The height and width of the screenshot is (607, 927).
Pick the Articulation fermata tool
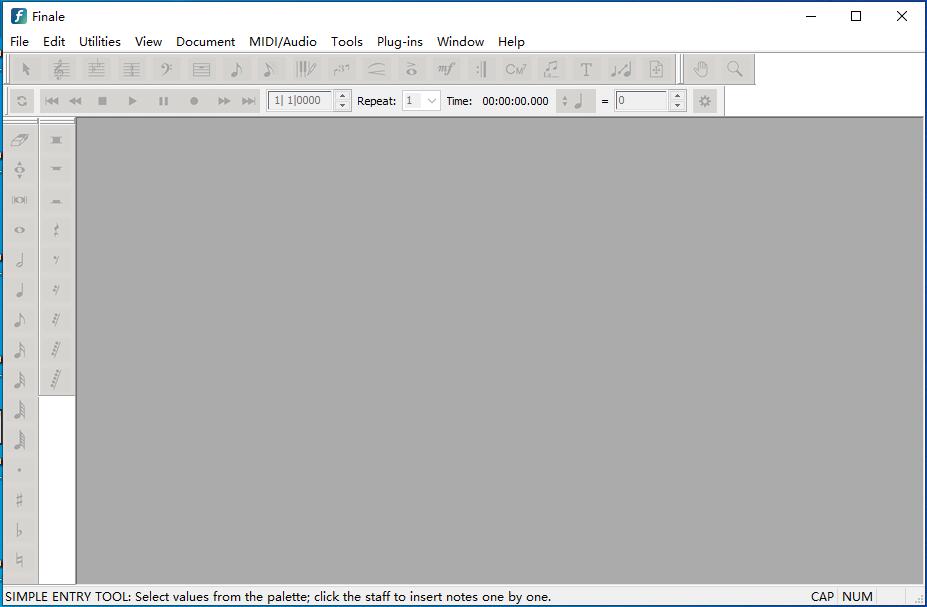tap(411, 69)
